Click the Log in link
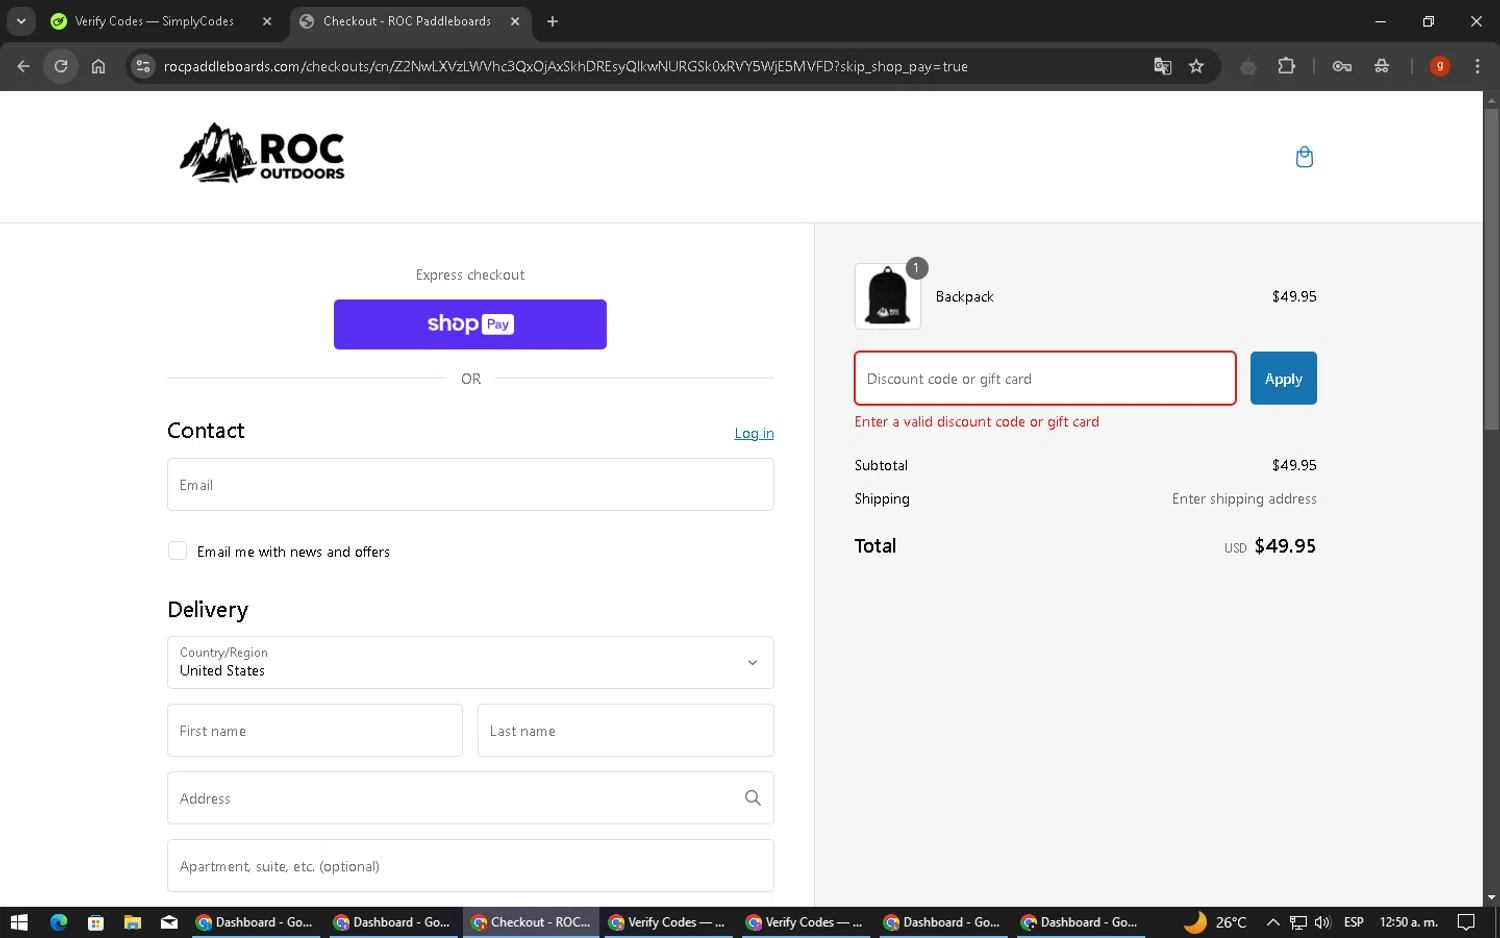1500x938 pixels. coord(754,433)
